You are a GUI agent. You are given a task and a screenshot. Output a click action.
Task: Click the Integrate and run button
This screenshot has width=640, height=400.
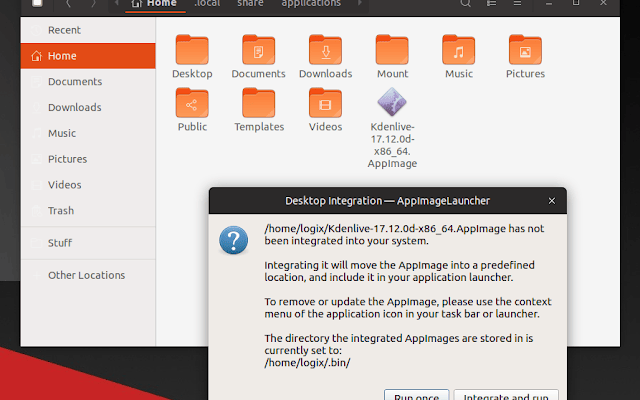coord(506,395)
